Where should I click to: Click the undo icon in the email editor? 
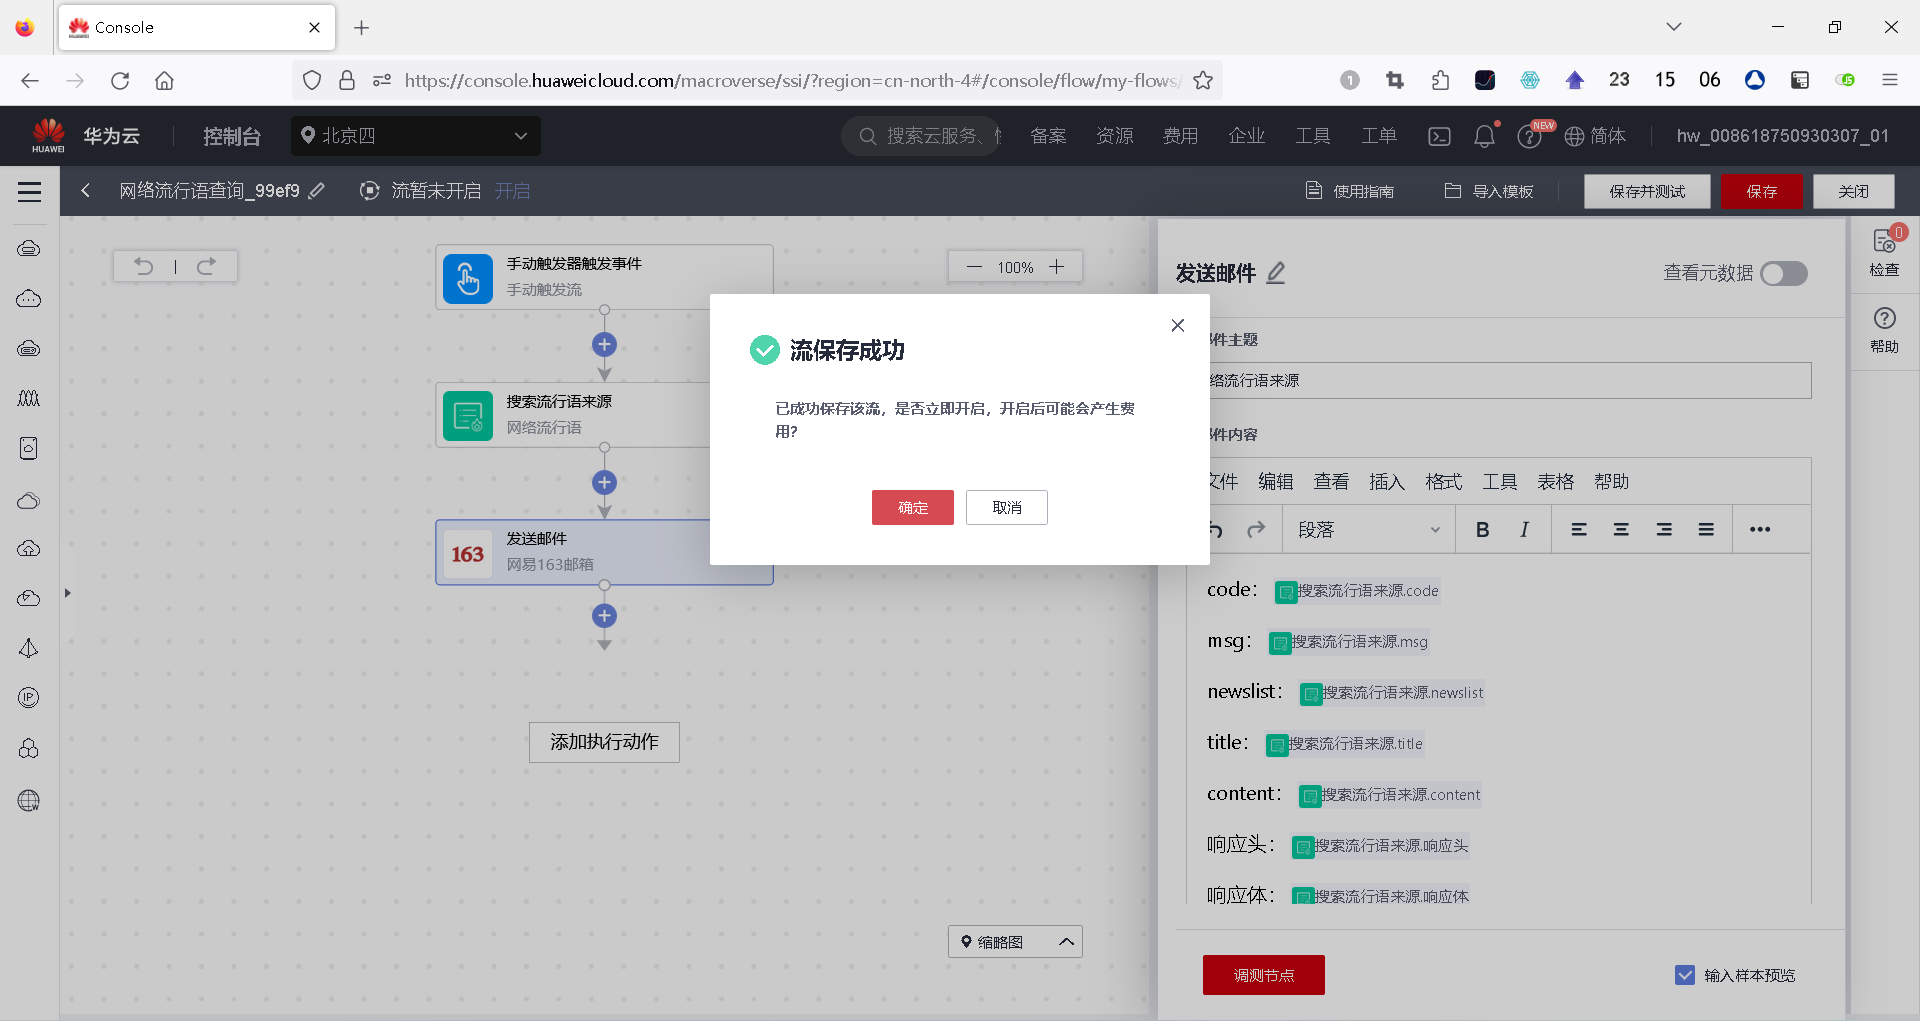click(1214, 529)
